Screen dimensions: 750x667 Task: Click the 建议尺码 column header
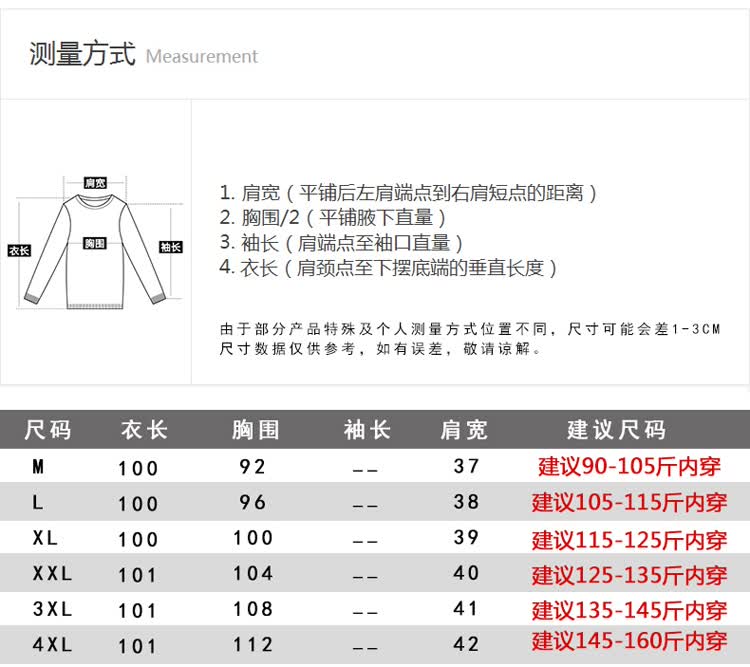(616, 430)
